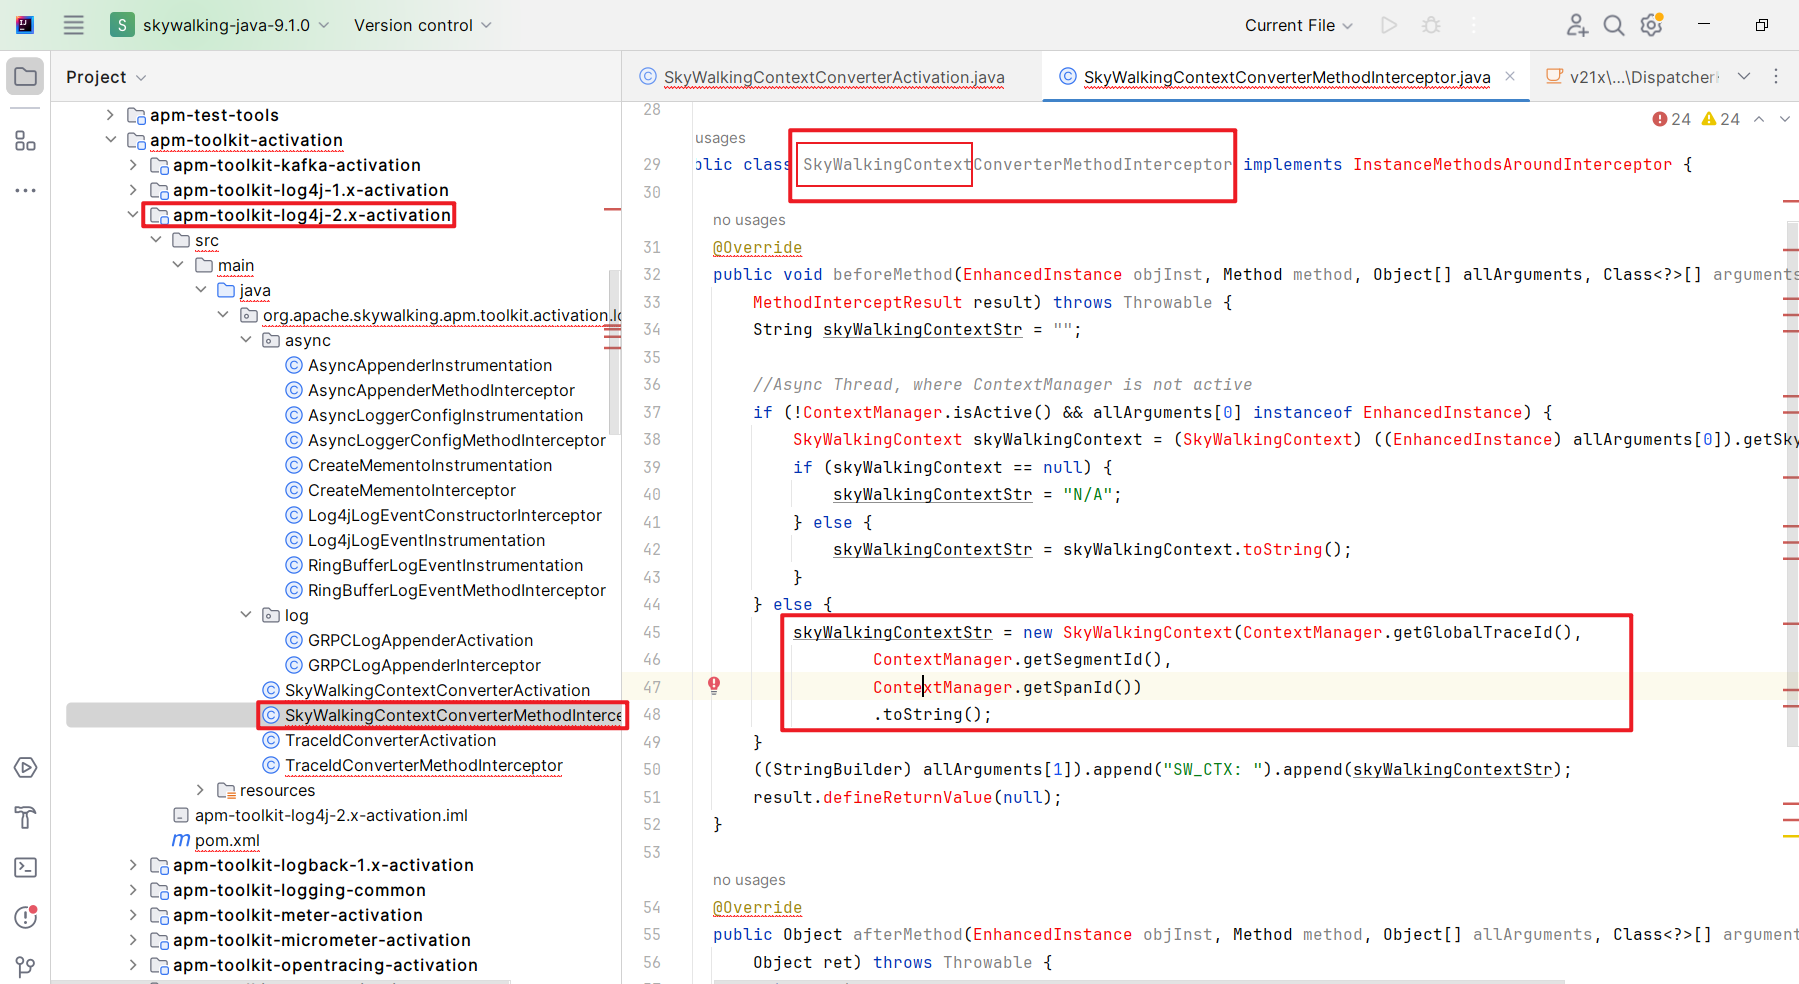
Task: Go to previous highlighted error arrow
Action: (1759, 119)
